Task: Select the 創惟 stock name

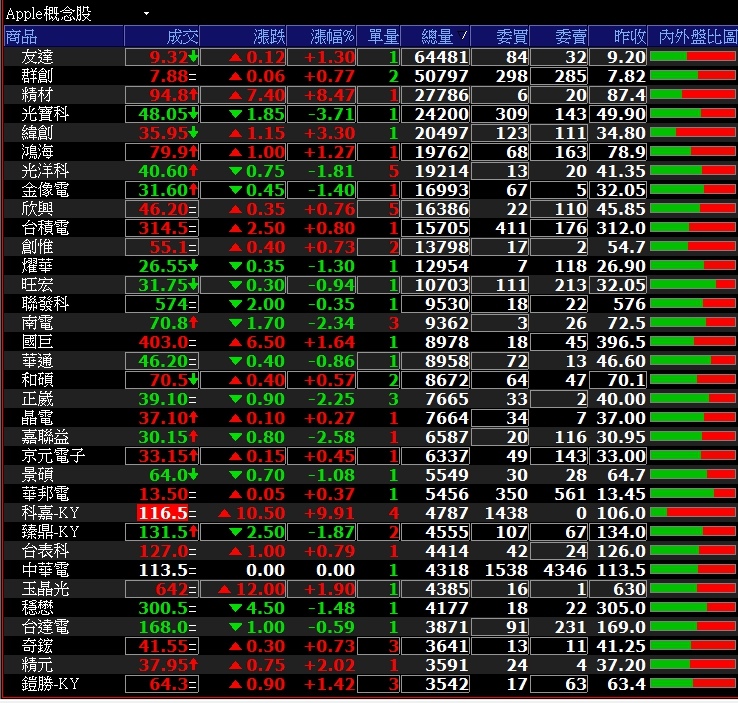Action: 37,247
